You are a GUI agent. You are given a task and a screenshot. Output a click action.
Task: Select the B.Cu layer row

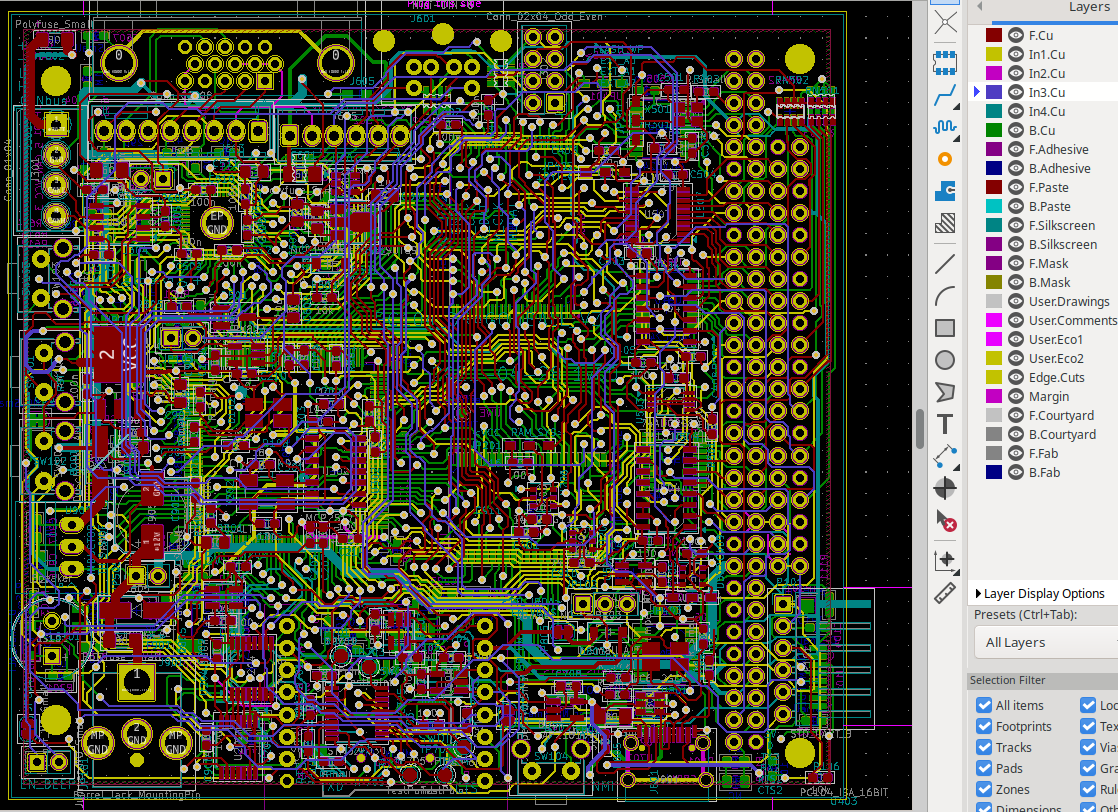tap(1041, 130)
